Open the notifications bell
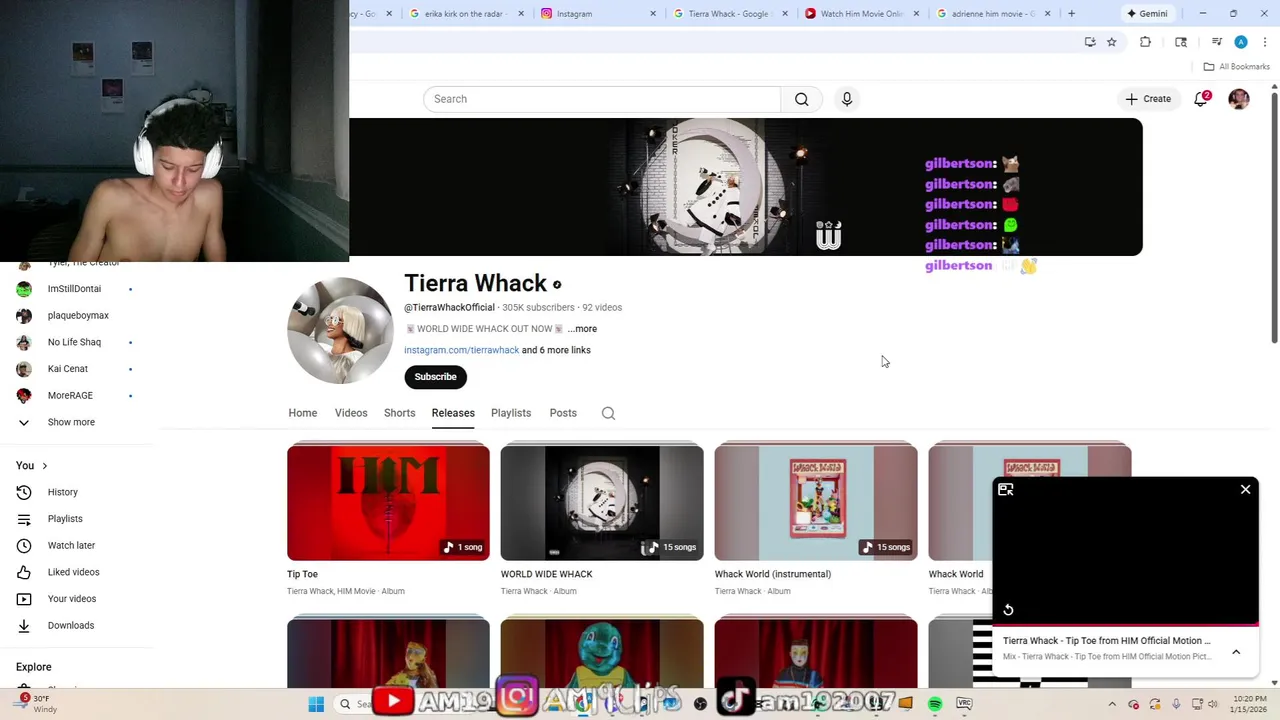Screen dimensions: 1280x720 pyautogui.click(x=1201, y=99)
